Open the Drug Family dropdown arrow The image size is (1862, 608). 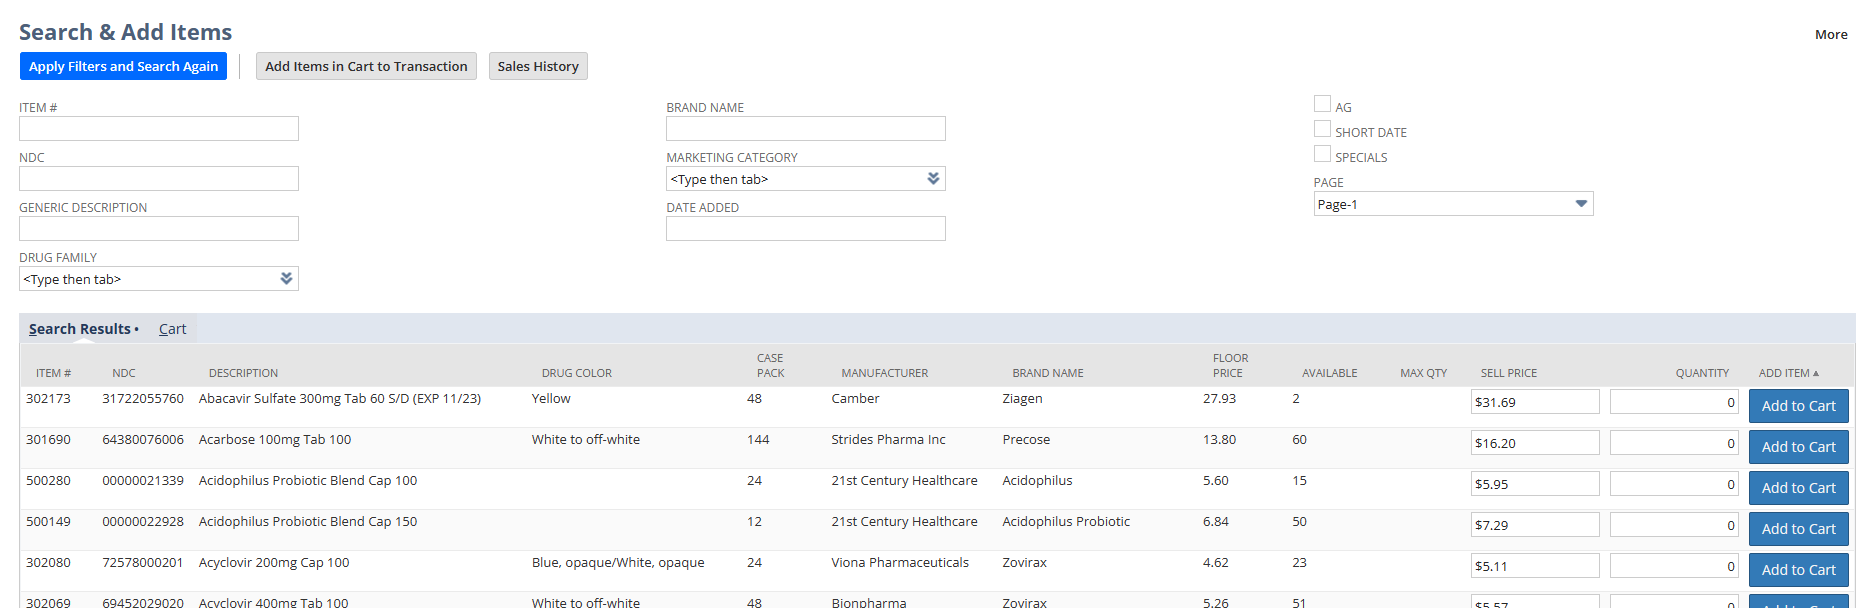click(286, 279)
